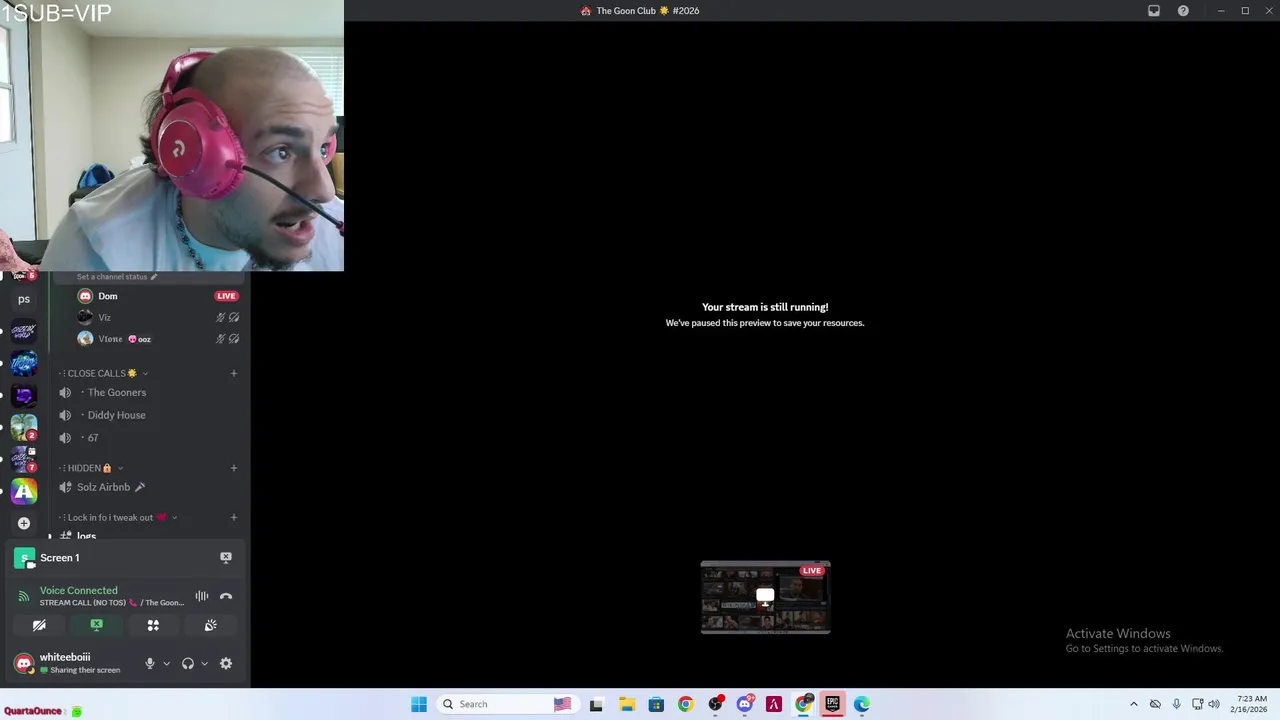Image resolution: width=1280 pixels, height=720 pixels.
Task: Expand microphone input options chevron
Action: coord(166,663)
